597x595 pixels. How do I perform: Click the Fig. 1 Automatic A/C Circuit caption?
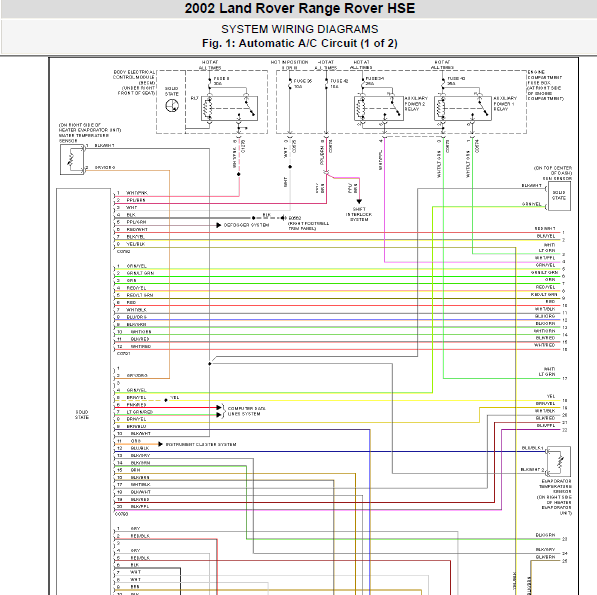[300, 43]
